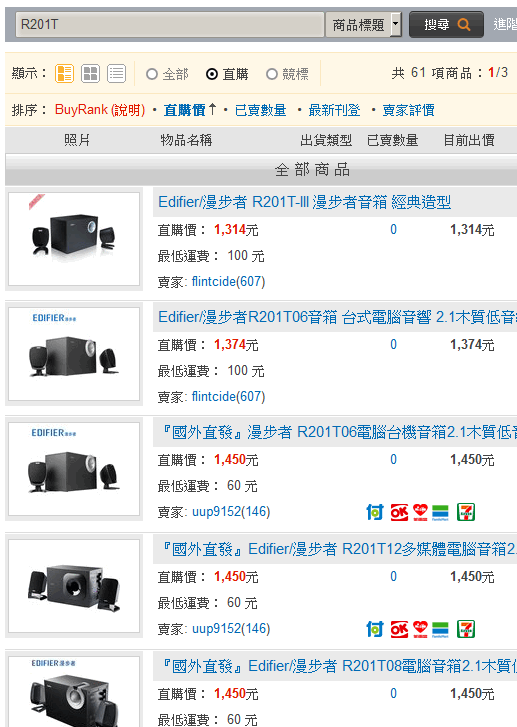Switch to text-only list view icon
Screen dimensions: 517x727
[x=116, y=74]
